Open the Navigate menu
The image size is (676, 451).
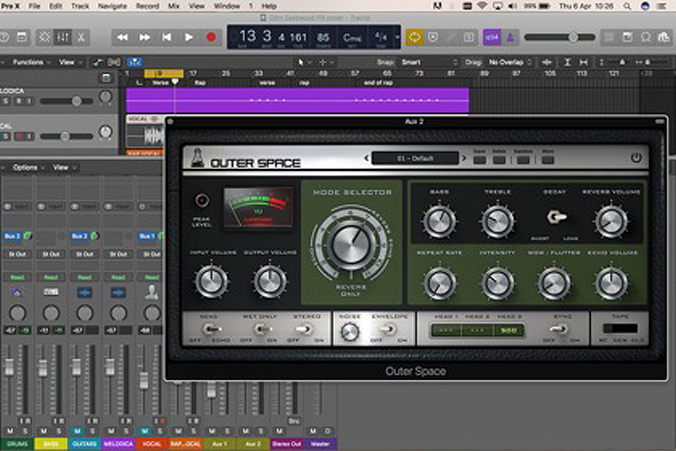[x=113, y=6]
